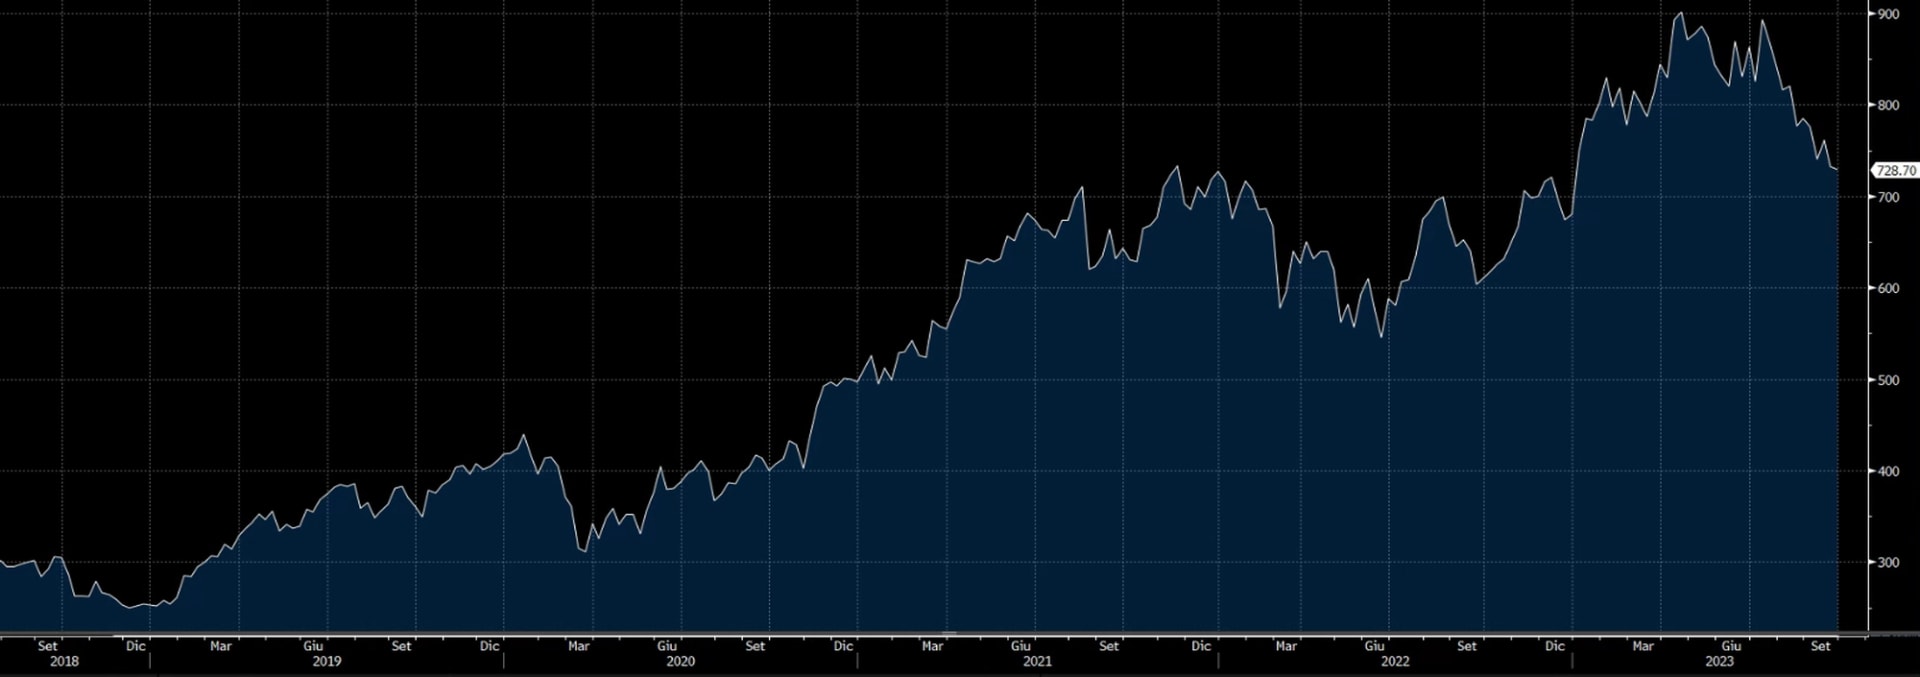The width and height of the screenshot is (1920, 677).
Task: Select the 400 value on price axis
Action: point(1888,471)
